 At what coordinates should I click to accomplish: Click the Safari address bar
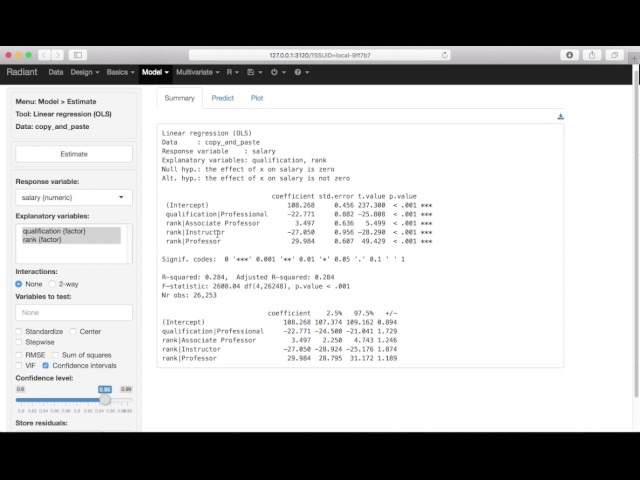(320, 55)
